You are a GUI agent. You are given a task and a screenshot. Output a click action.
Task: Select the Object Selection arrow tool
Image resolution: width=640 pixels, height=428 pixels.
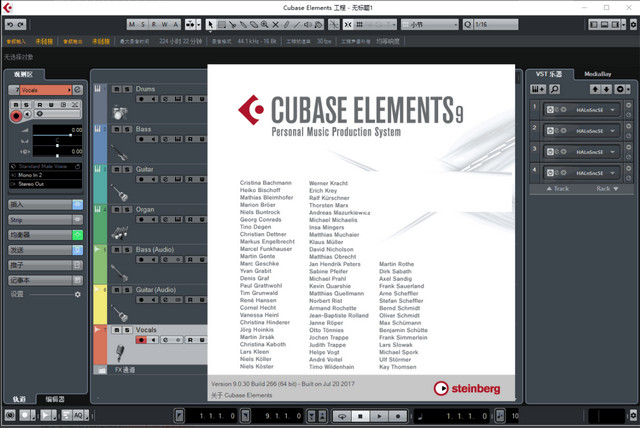tap(211, 25)
